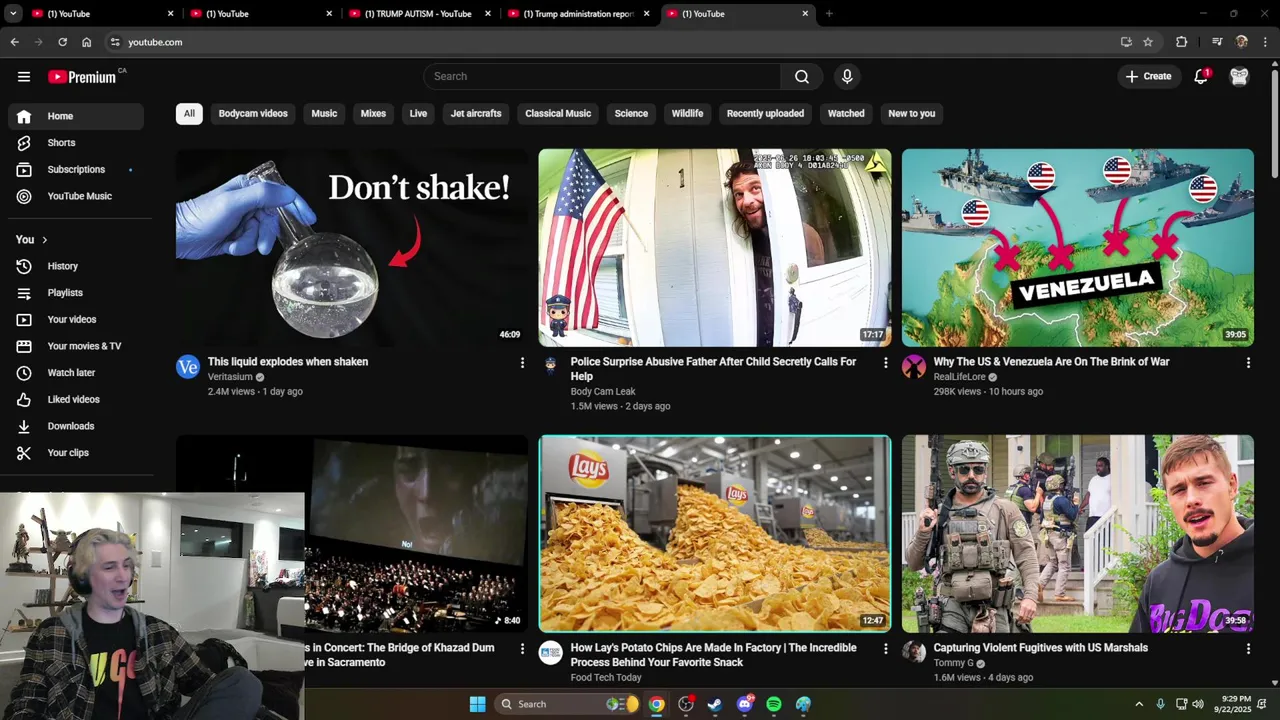Select the Science filter chip
The width and height of the screenshot is (1280, 720).
coord(631,113)
